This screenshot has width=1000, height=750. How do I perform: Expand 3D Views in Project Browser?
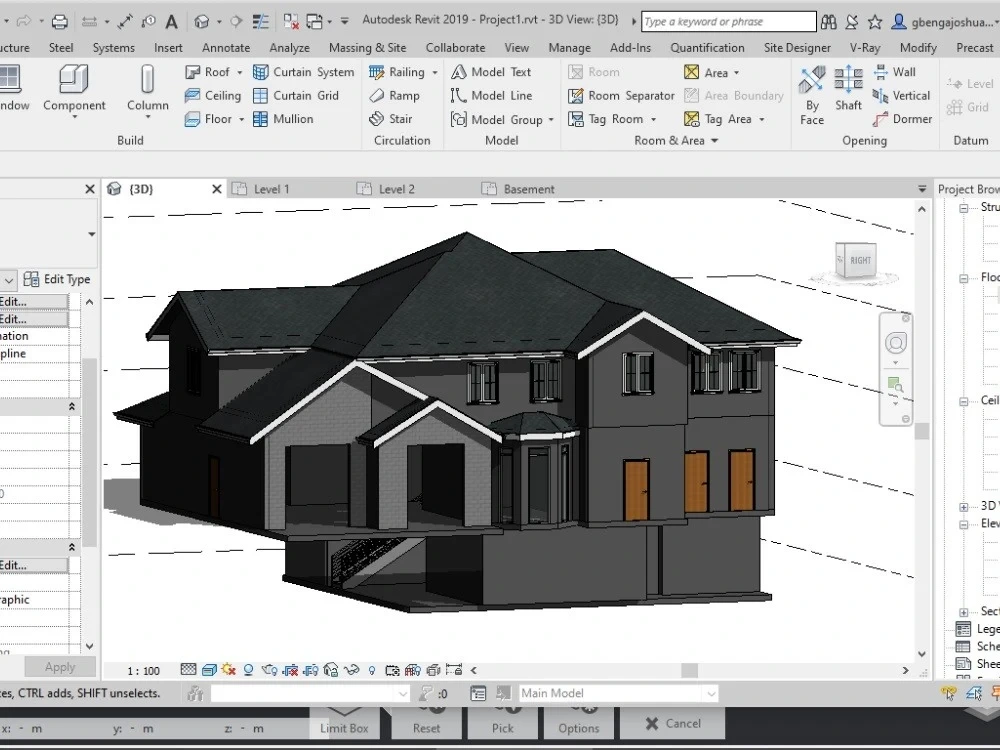(x=964, y=506)
